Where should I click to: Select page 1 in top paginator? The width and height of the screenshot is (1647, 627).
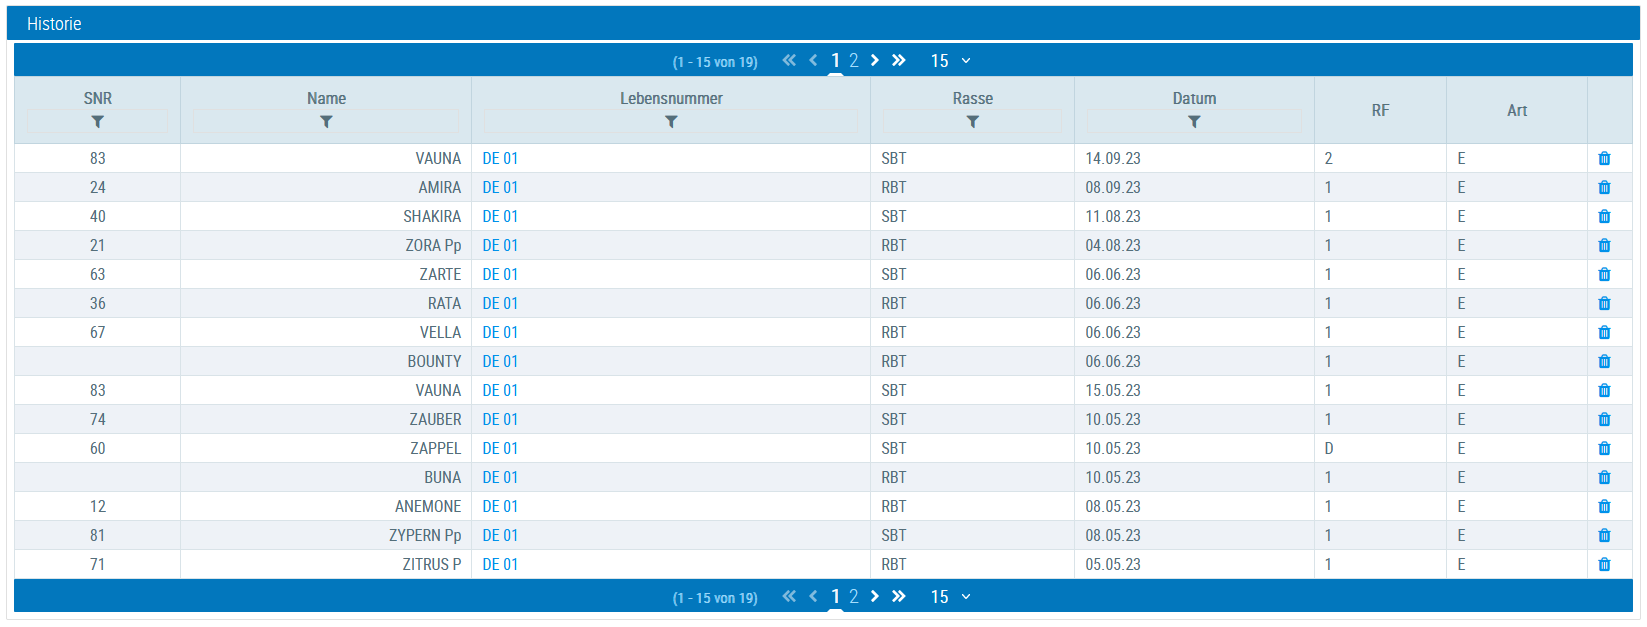[835, 61]
